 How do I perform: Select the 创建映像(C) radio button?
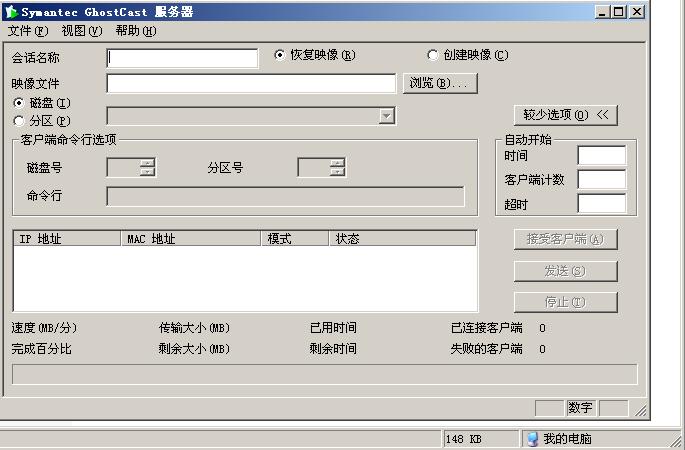click(x=432, y=55)
